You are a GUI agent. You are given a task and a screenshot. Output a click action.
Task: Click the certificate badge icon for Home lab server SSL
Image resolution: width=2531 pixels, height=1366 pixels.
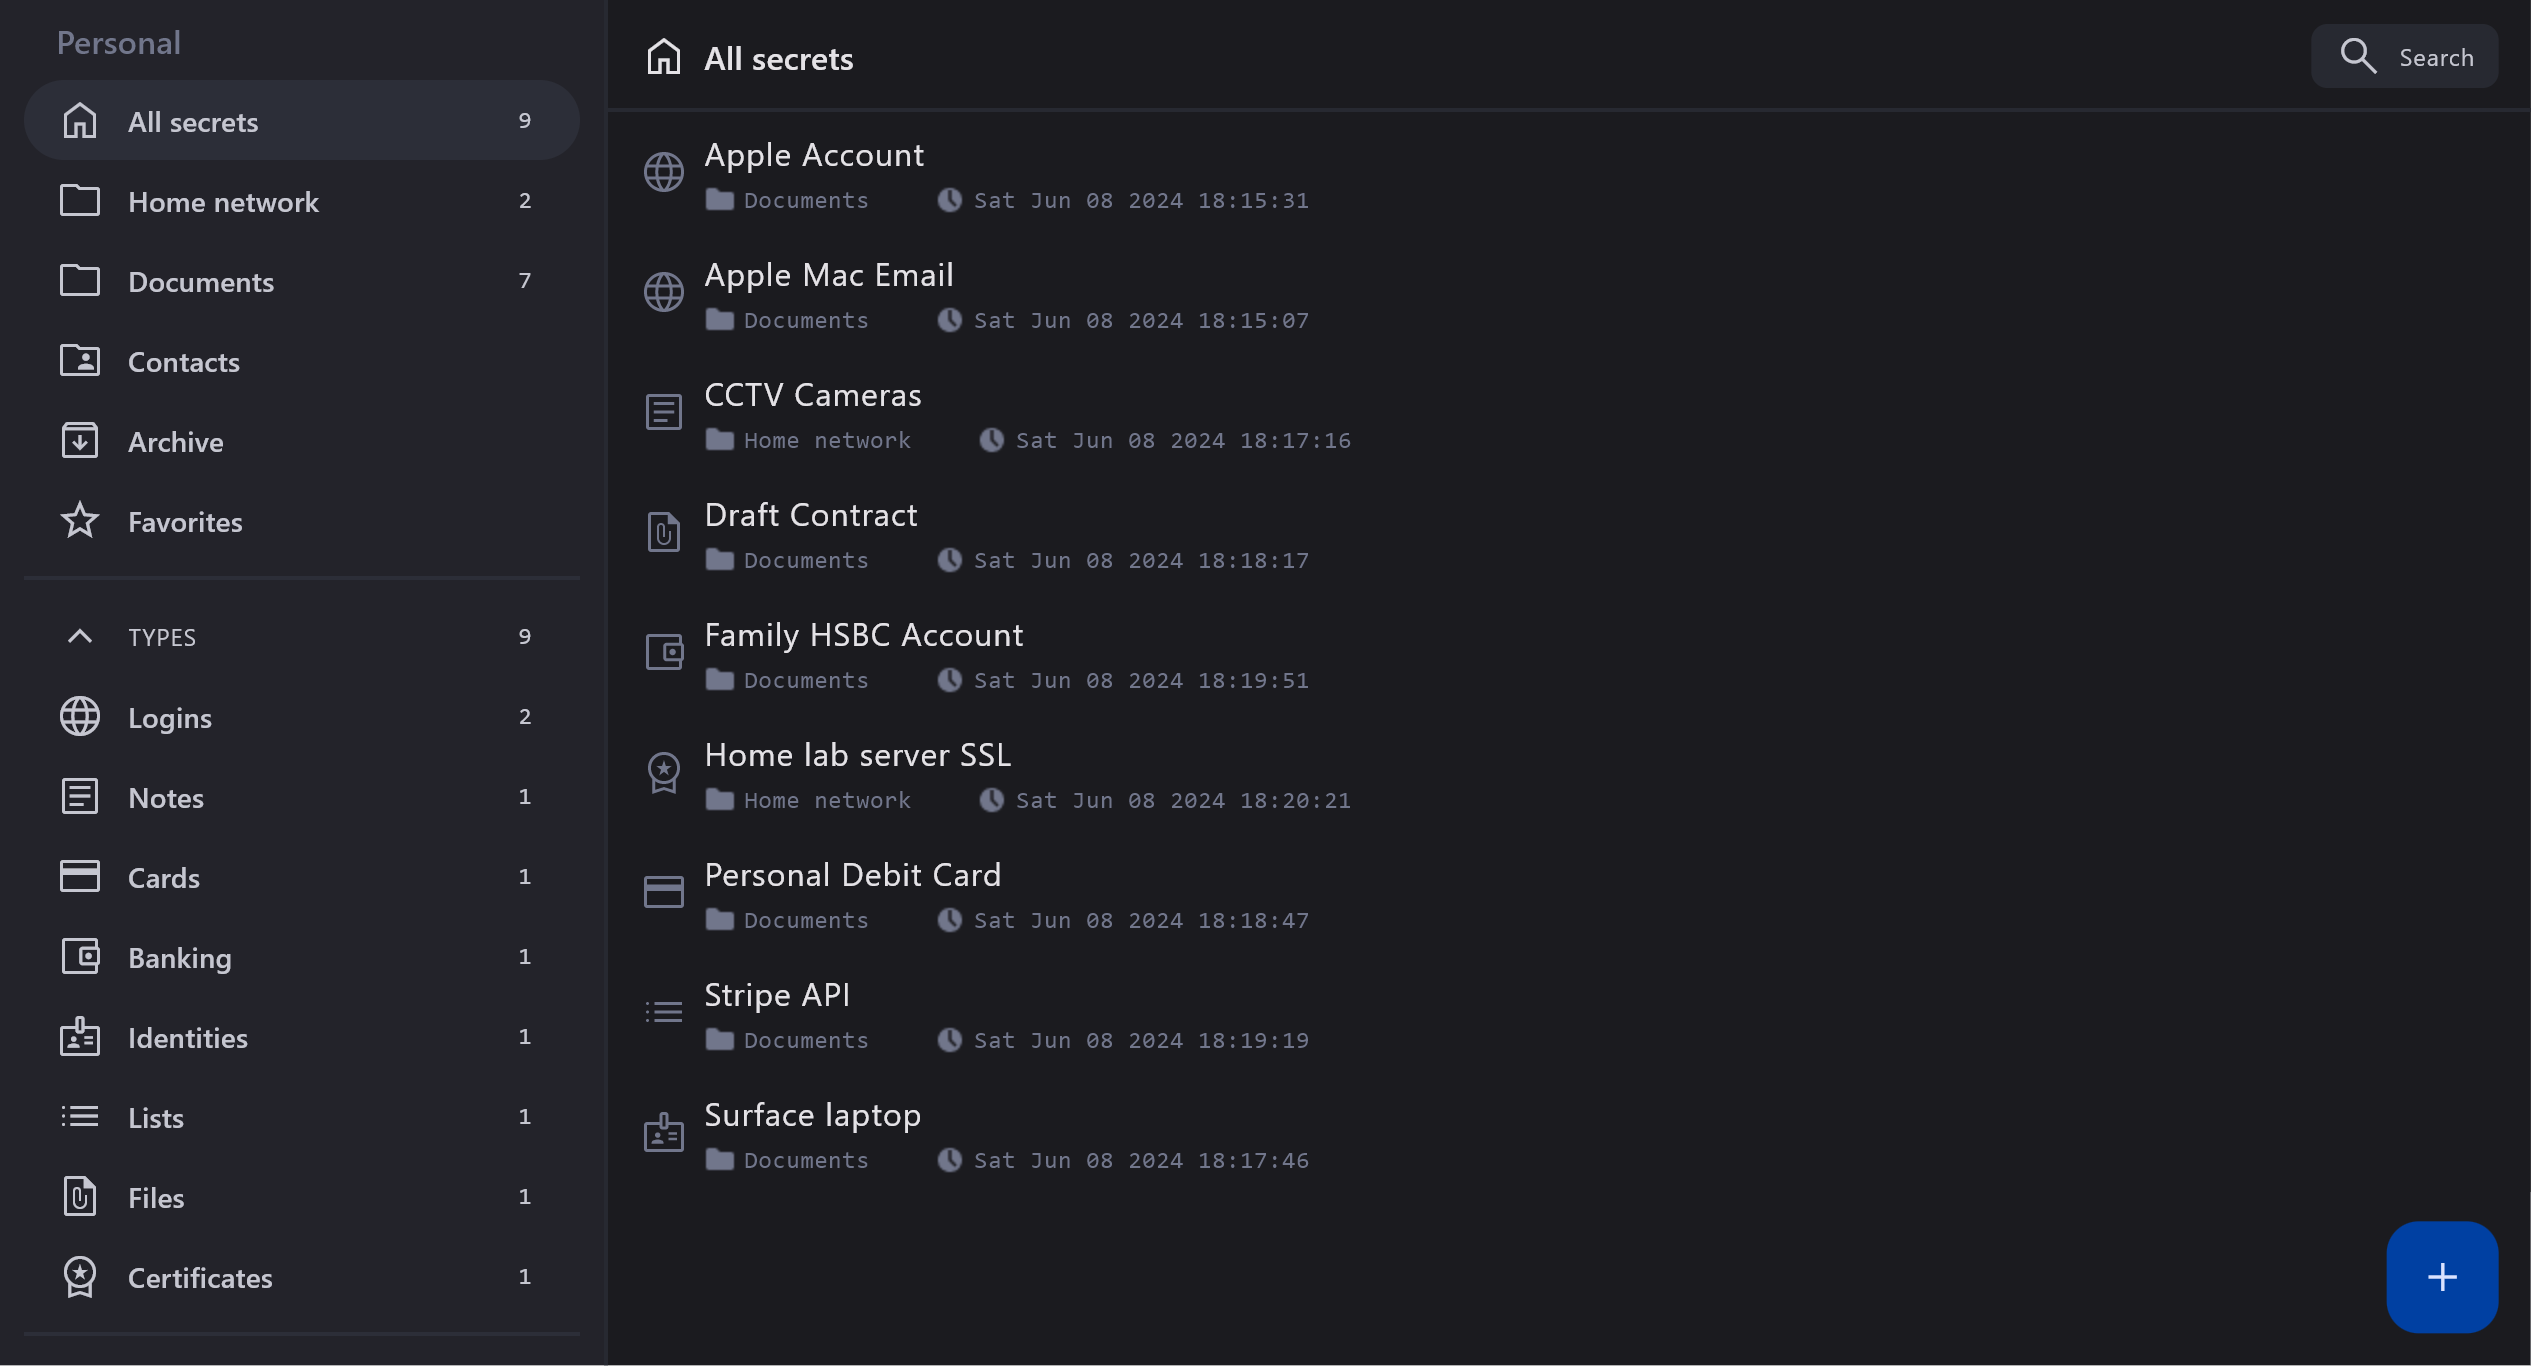[663, 772]
